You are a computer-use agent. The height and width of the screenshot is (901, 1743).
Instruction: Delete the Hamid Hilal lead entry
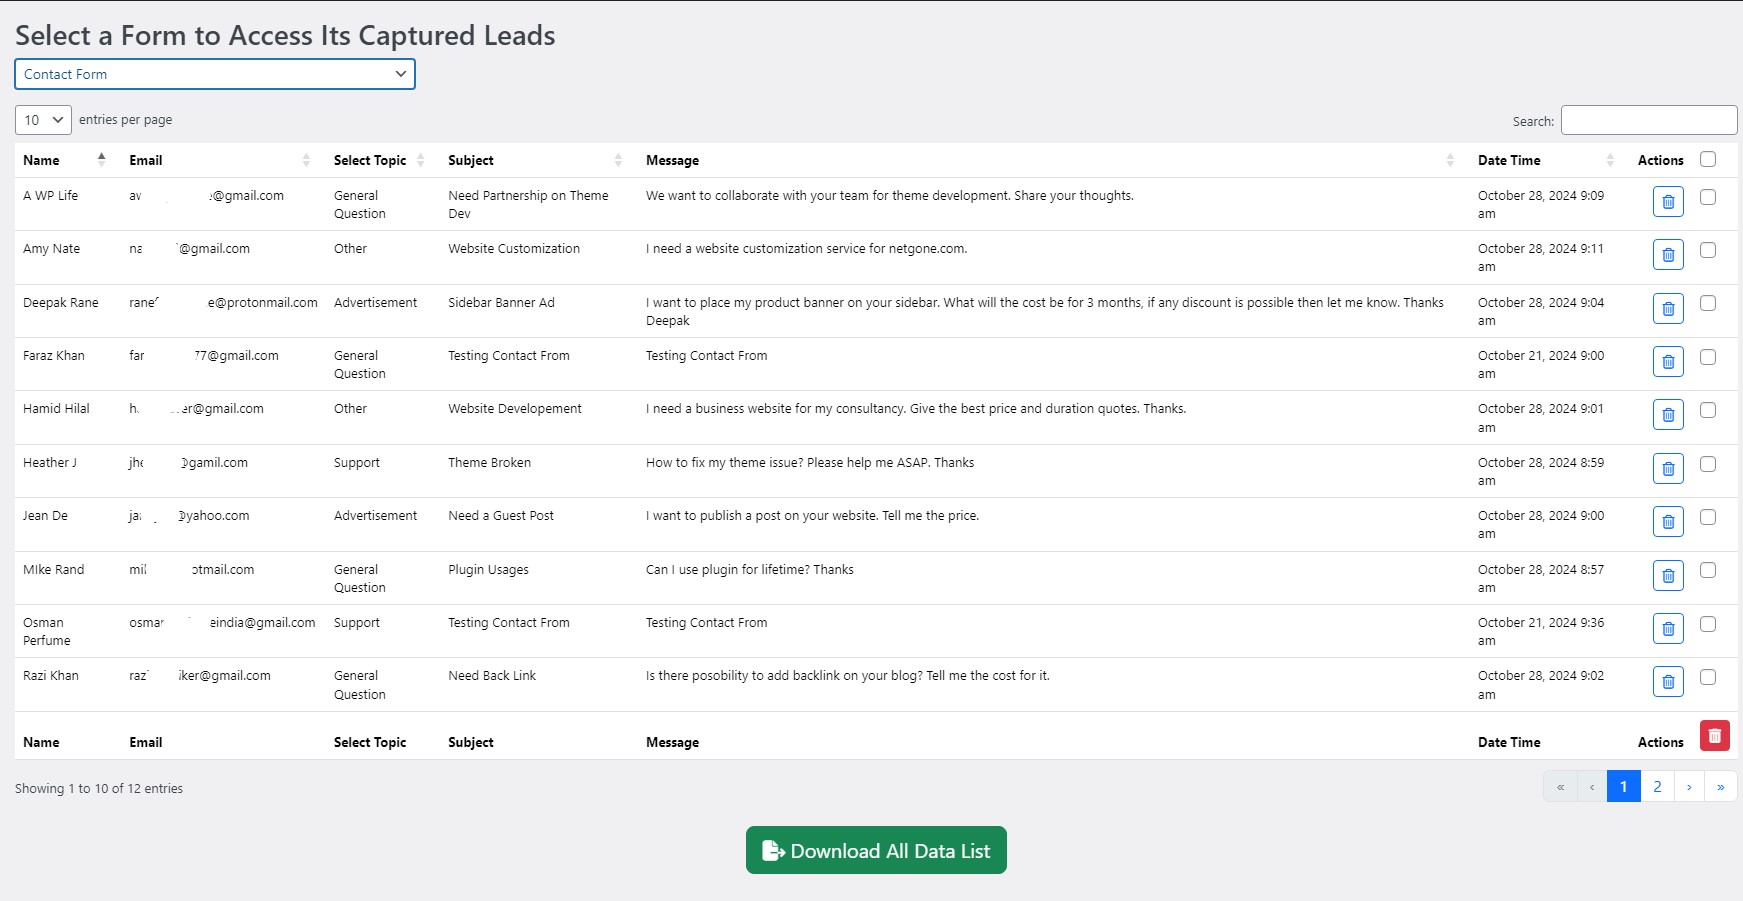click(x=1668, y=415)
